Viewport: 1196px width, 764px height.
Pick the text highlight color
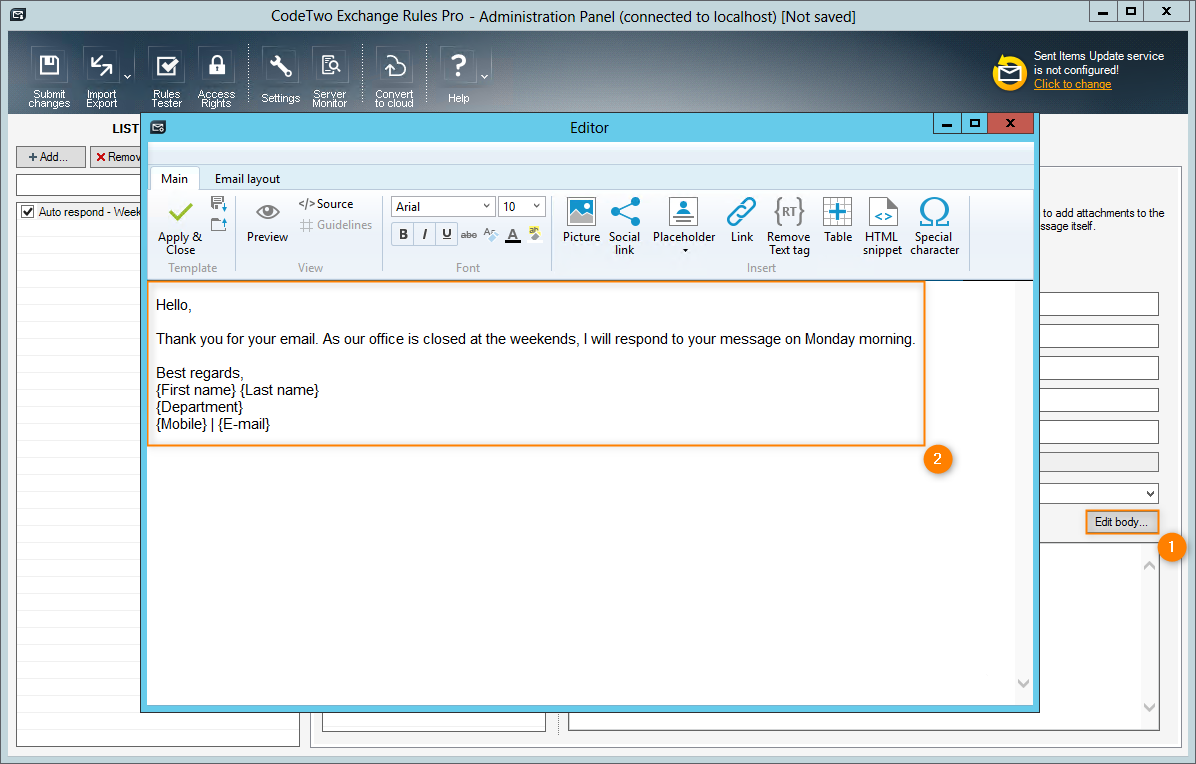click(535, 234)
